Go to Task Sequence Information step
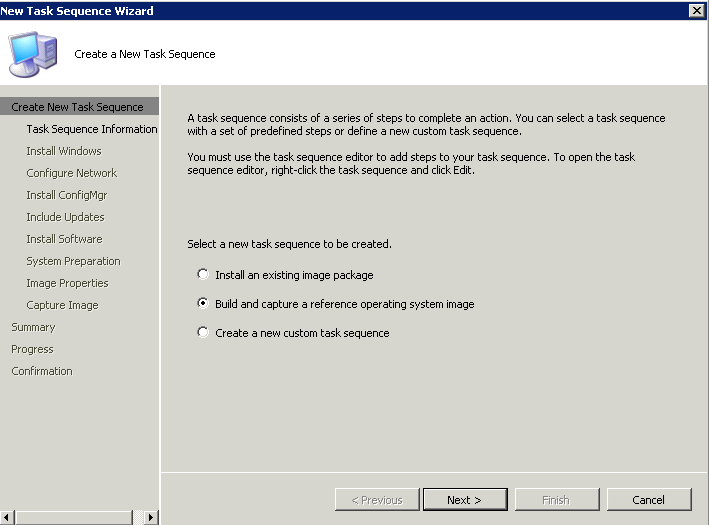Screen dimensions: 709x525 [x=92, y=129]
